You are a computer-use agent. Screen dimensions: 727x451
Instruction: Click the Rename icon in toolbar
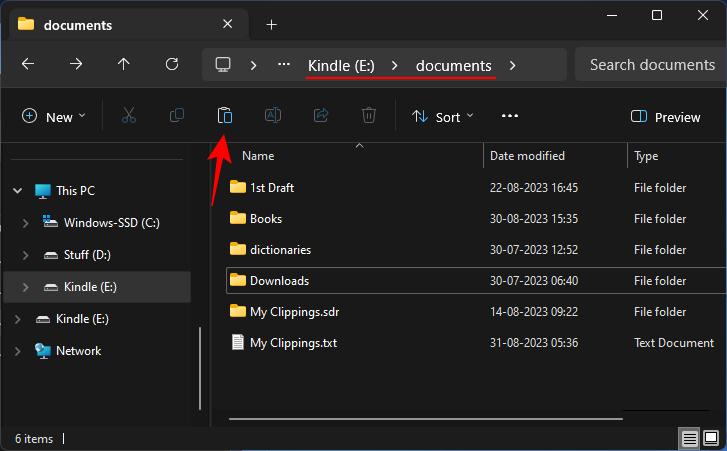click(x=272, y=116)
